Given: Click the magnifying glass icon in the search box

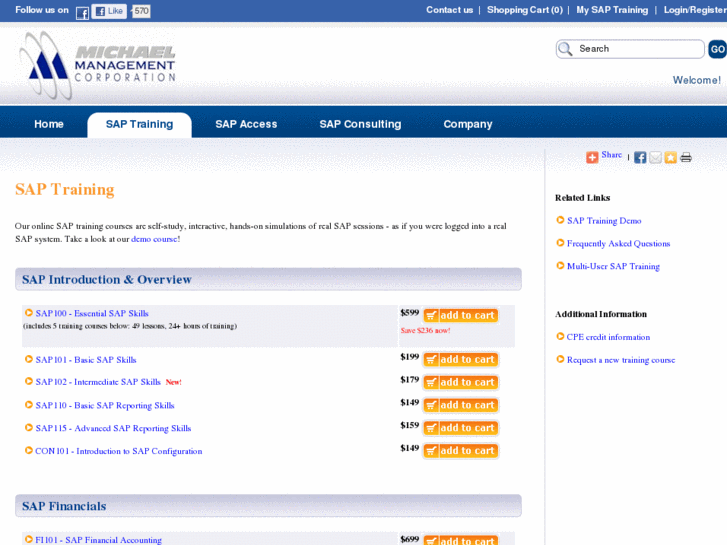Looking at the screenshot, I should pyautogui.click(x=565, y=49).
